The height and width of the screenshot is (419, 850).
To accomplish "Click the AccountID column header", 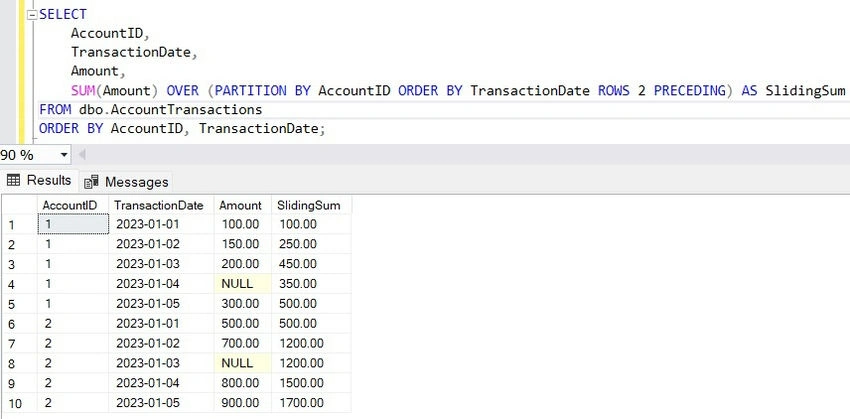I will (73, 205).
